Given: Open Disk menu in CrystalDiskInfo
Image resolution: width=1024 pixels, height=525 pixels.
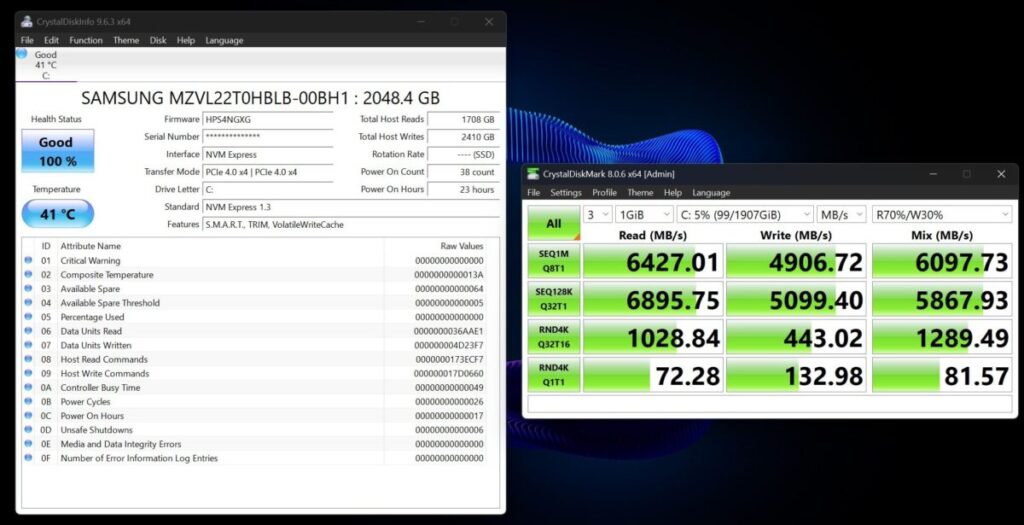Looking at the screenshot, I should 158,40.
